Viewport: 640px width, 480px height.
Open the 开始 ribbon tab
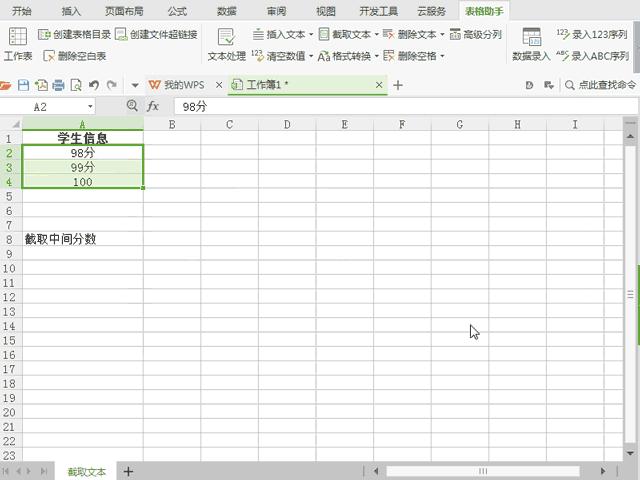[x=22, y=11]
